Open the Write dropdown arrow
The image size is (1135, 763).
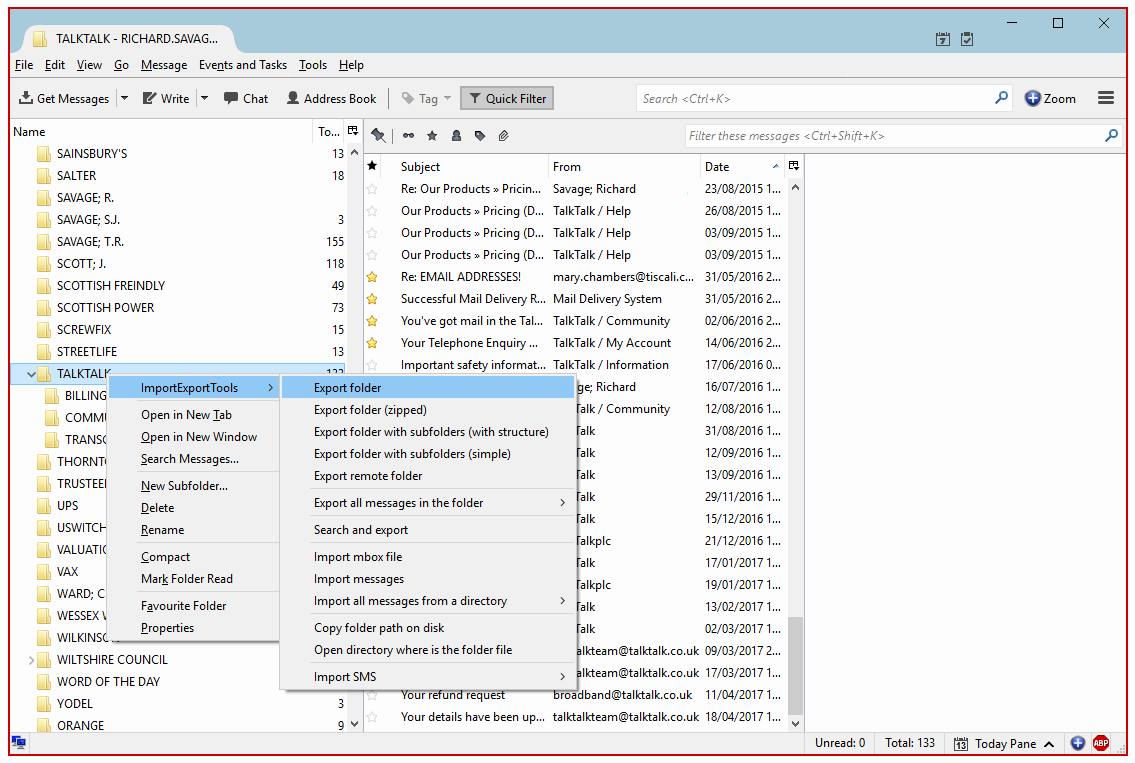205,98
